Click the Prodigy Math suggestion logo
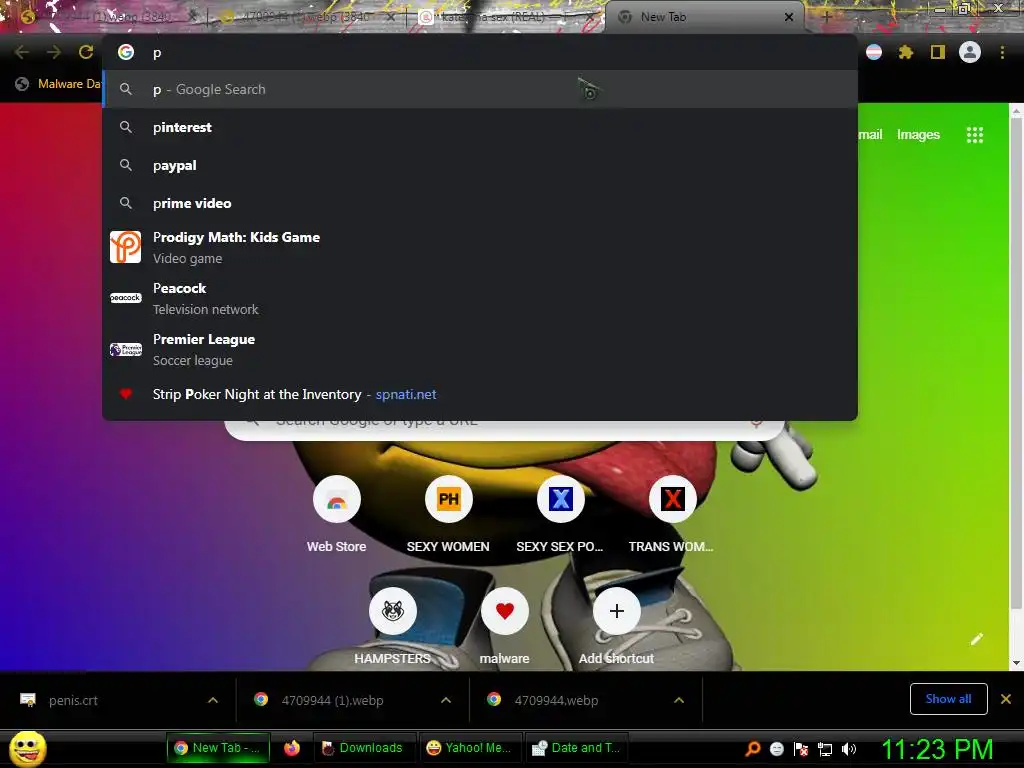The image size is (1024, 768). coord(125,247)
